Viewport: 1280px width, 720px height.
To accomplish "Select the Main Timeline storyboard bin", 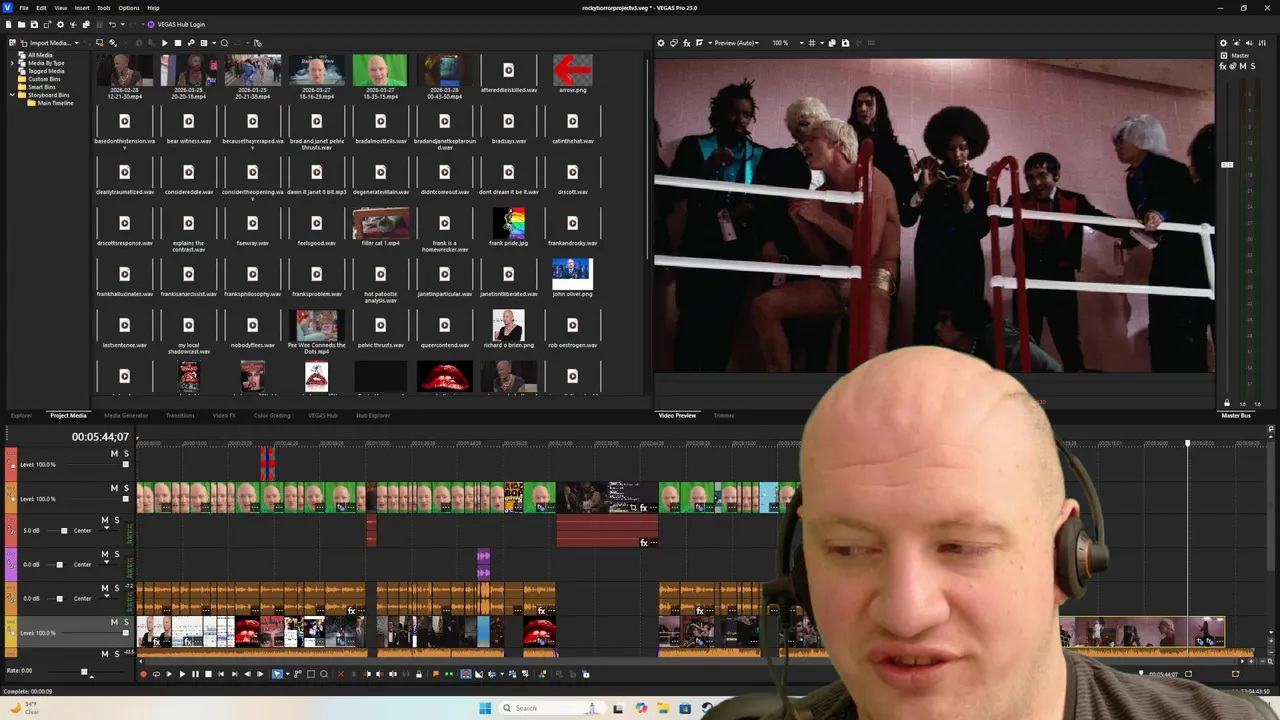I will click(x=55, y=103).
